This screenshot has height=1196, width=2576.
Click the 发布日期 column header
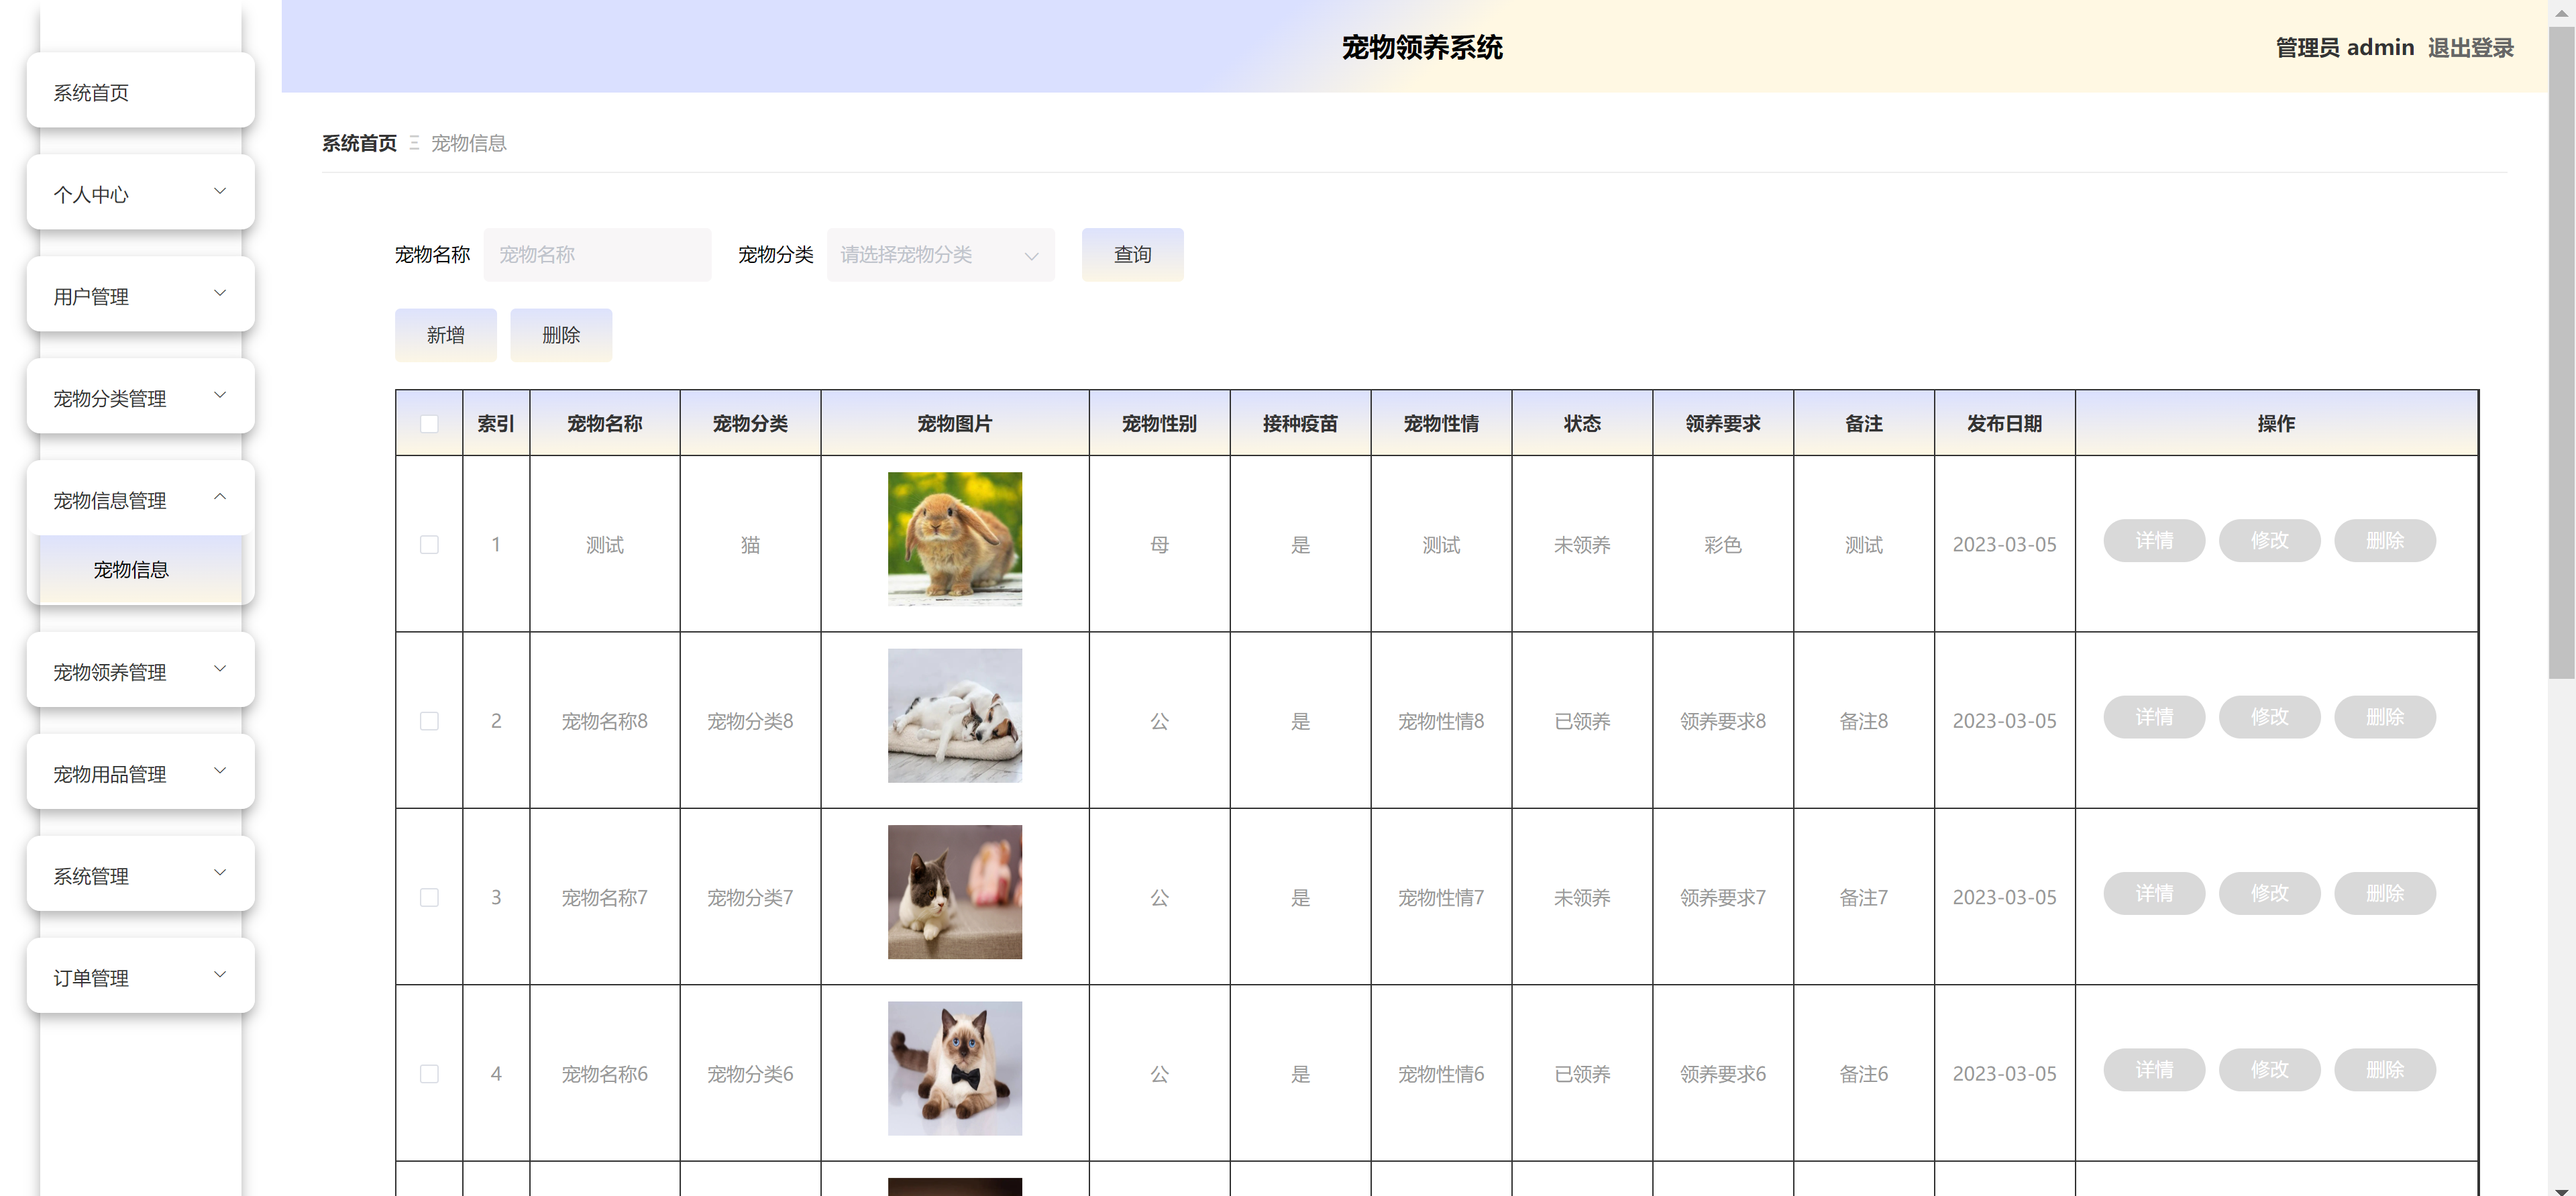tap(2004, 424)
